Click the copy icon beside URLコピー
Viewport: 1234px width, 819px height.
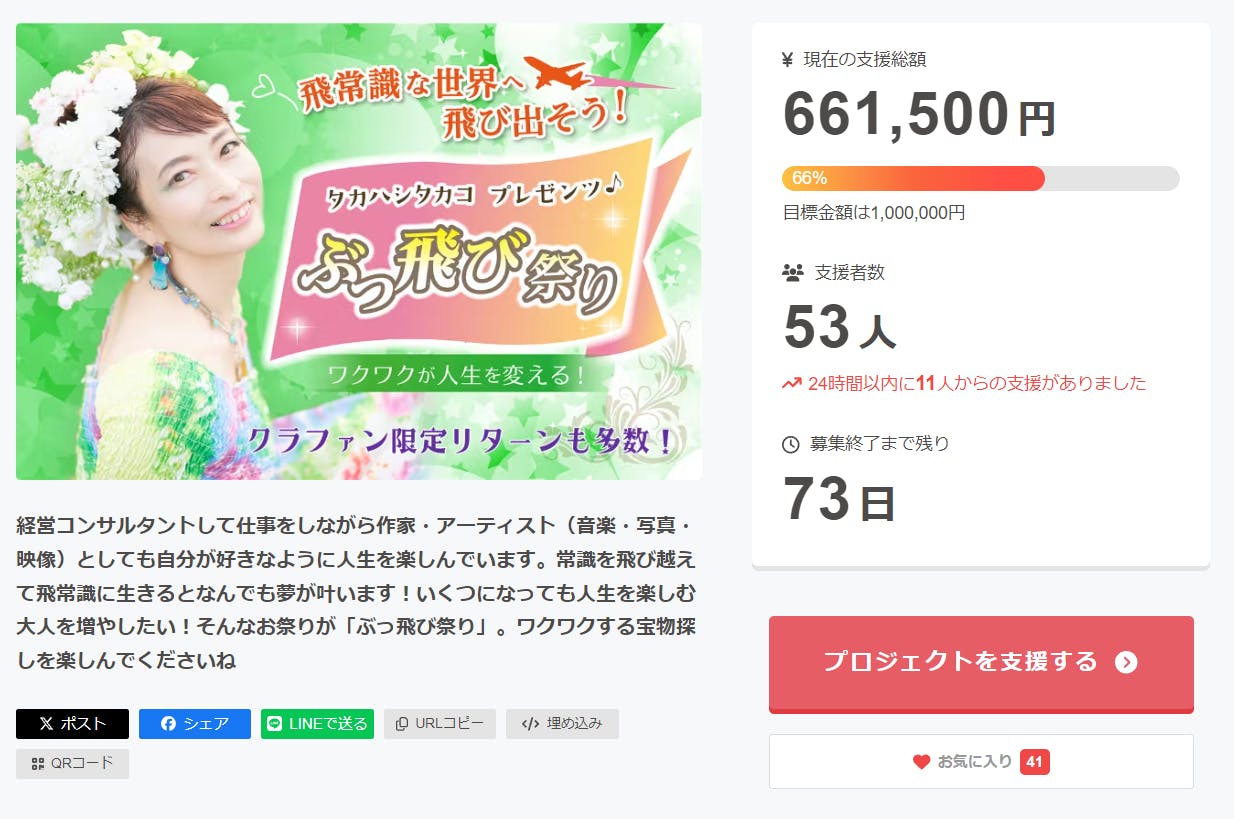tap(402, 724)
